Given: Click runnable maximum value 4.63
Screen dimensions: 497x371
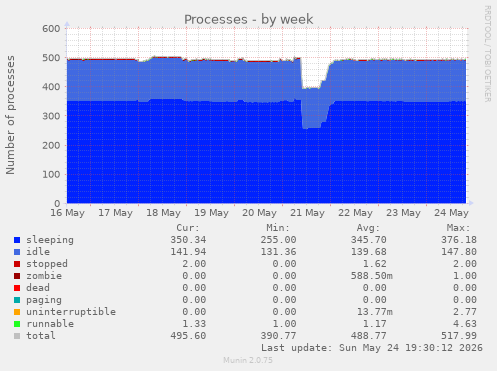Looking at the screenshot, I should (465, 324).
